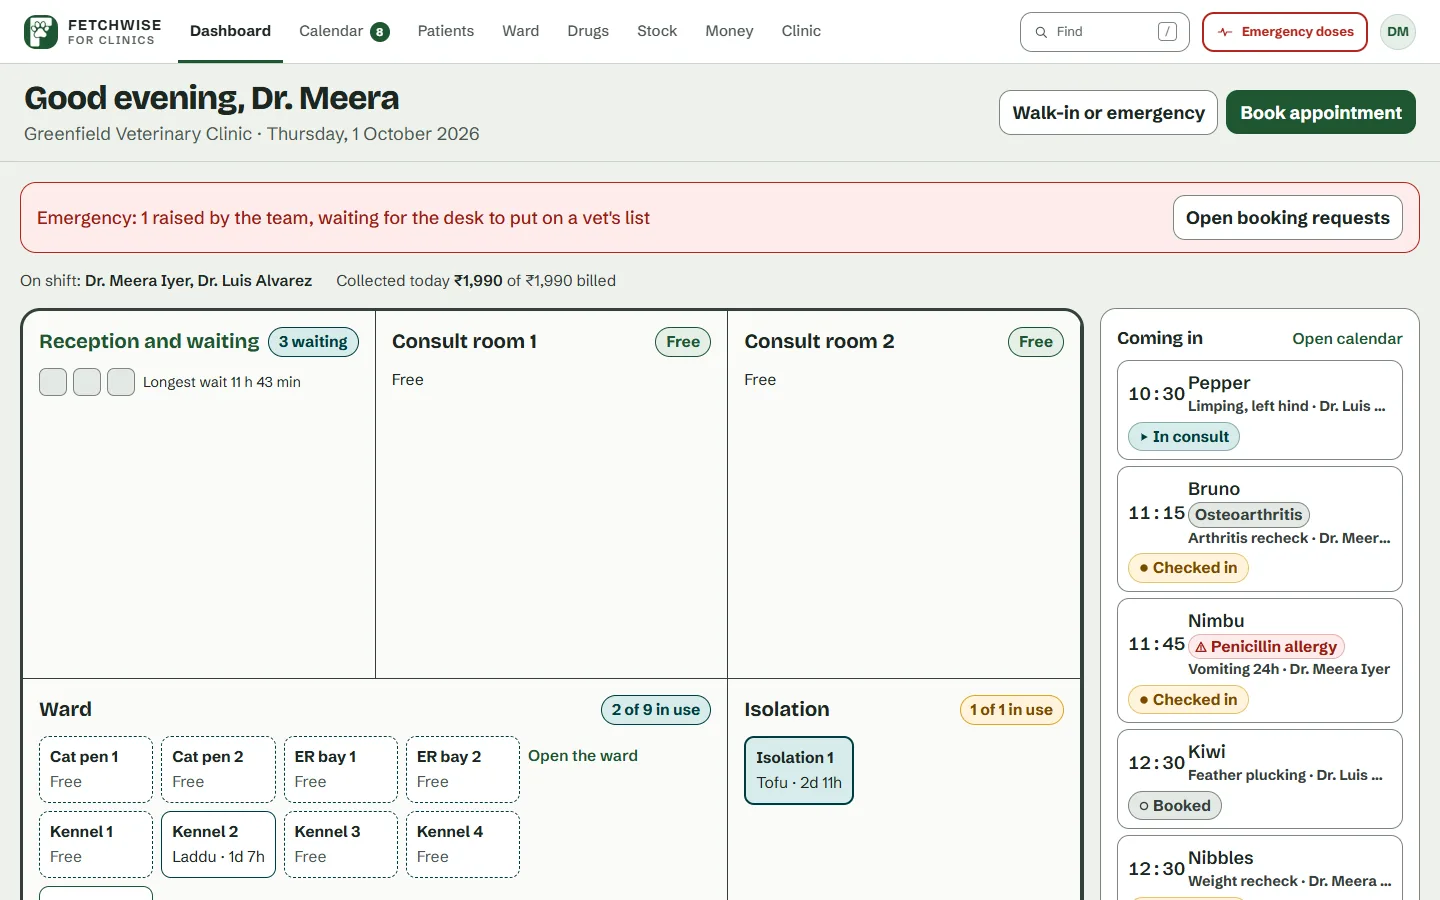Open Nibbles' 12:30 appointment card

[1260, 868]
